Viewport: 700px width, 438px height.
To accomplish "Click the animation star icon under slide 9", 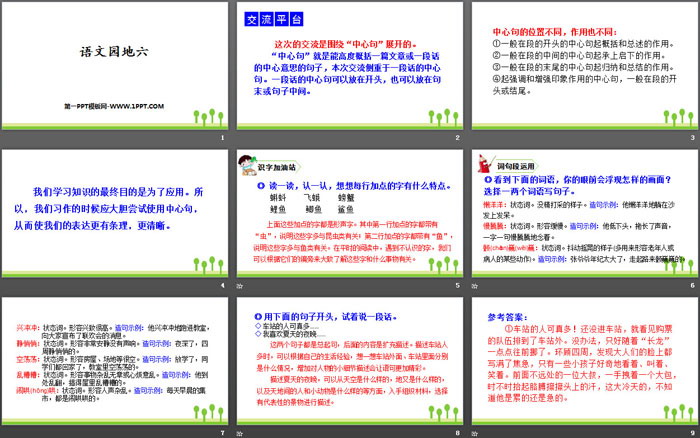I will click(x=475, y=433).
